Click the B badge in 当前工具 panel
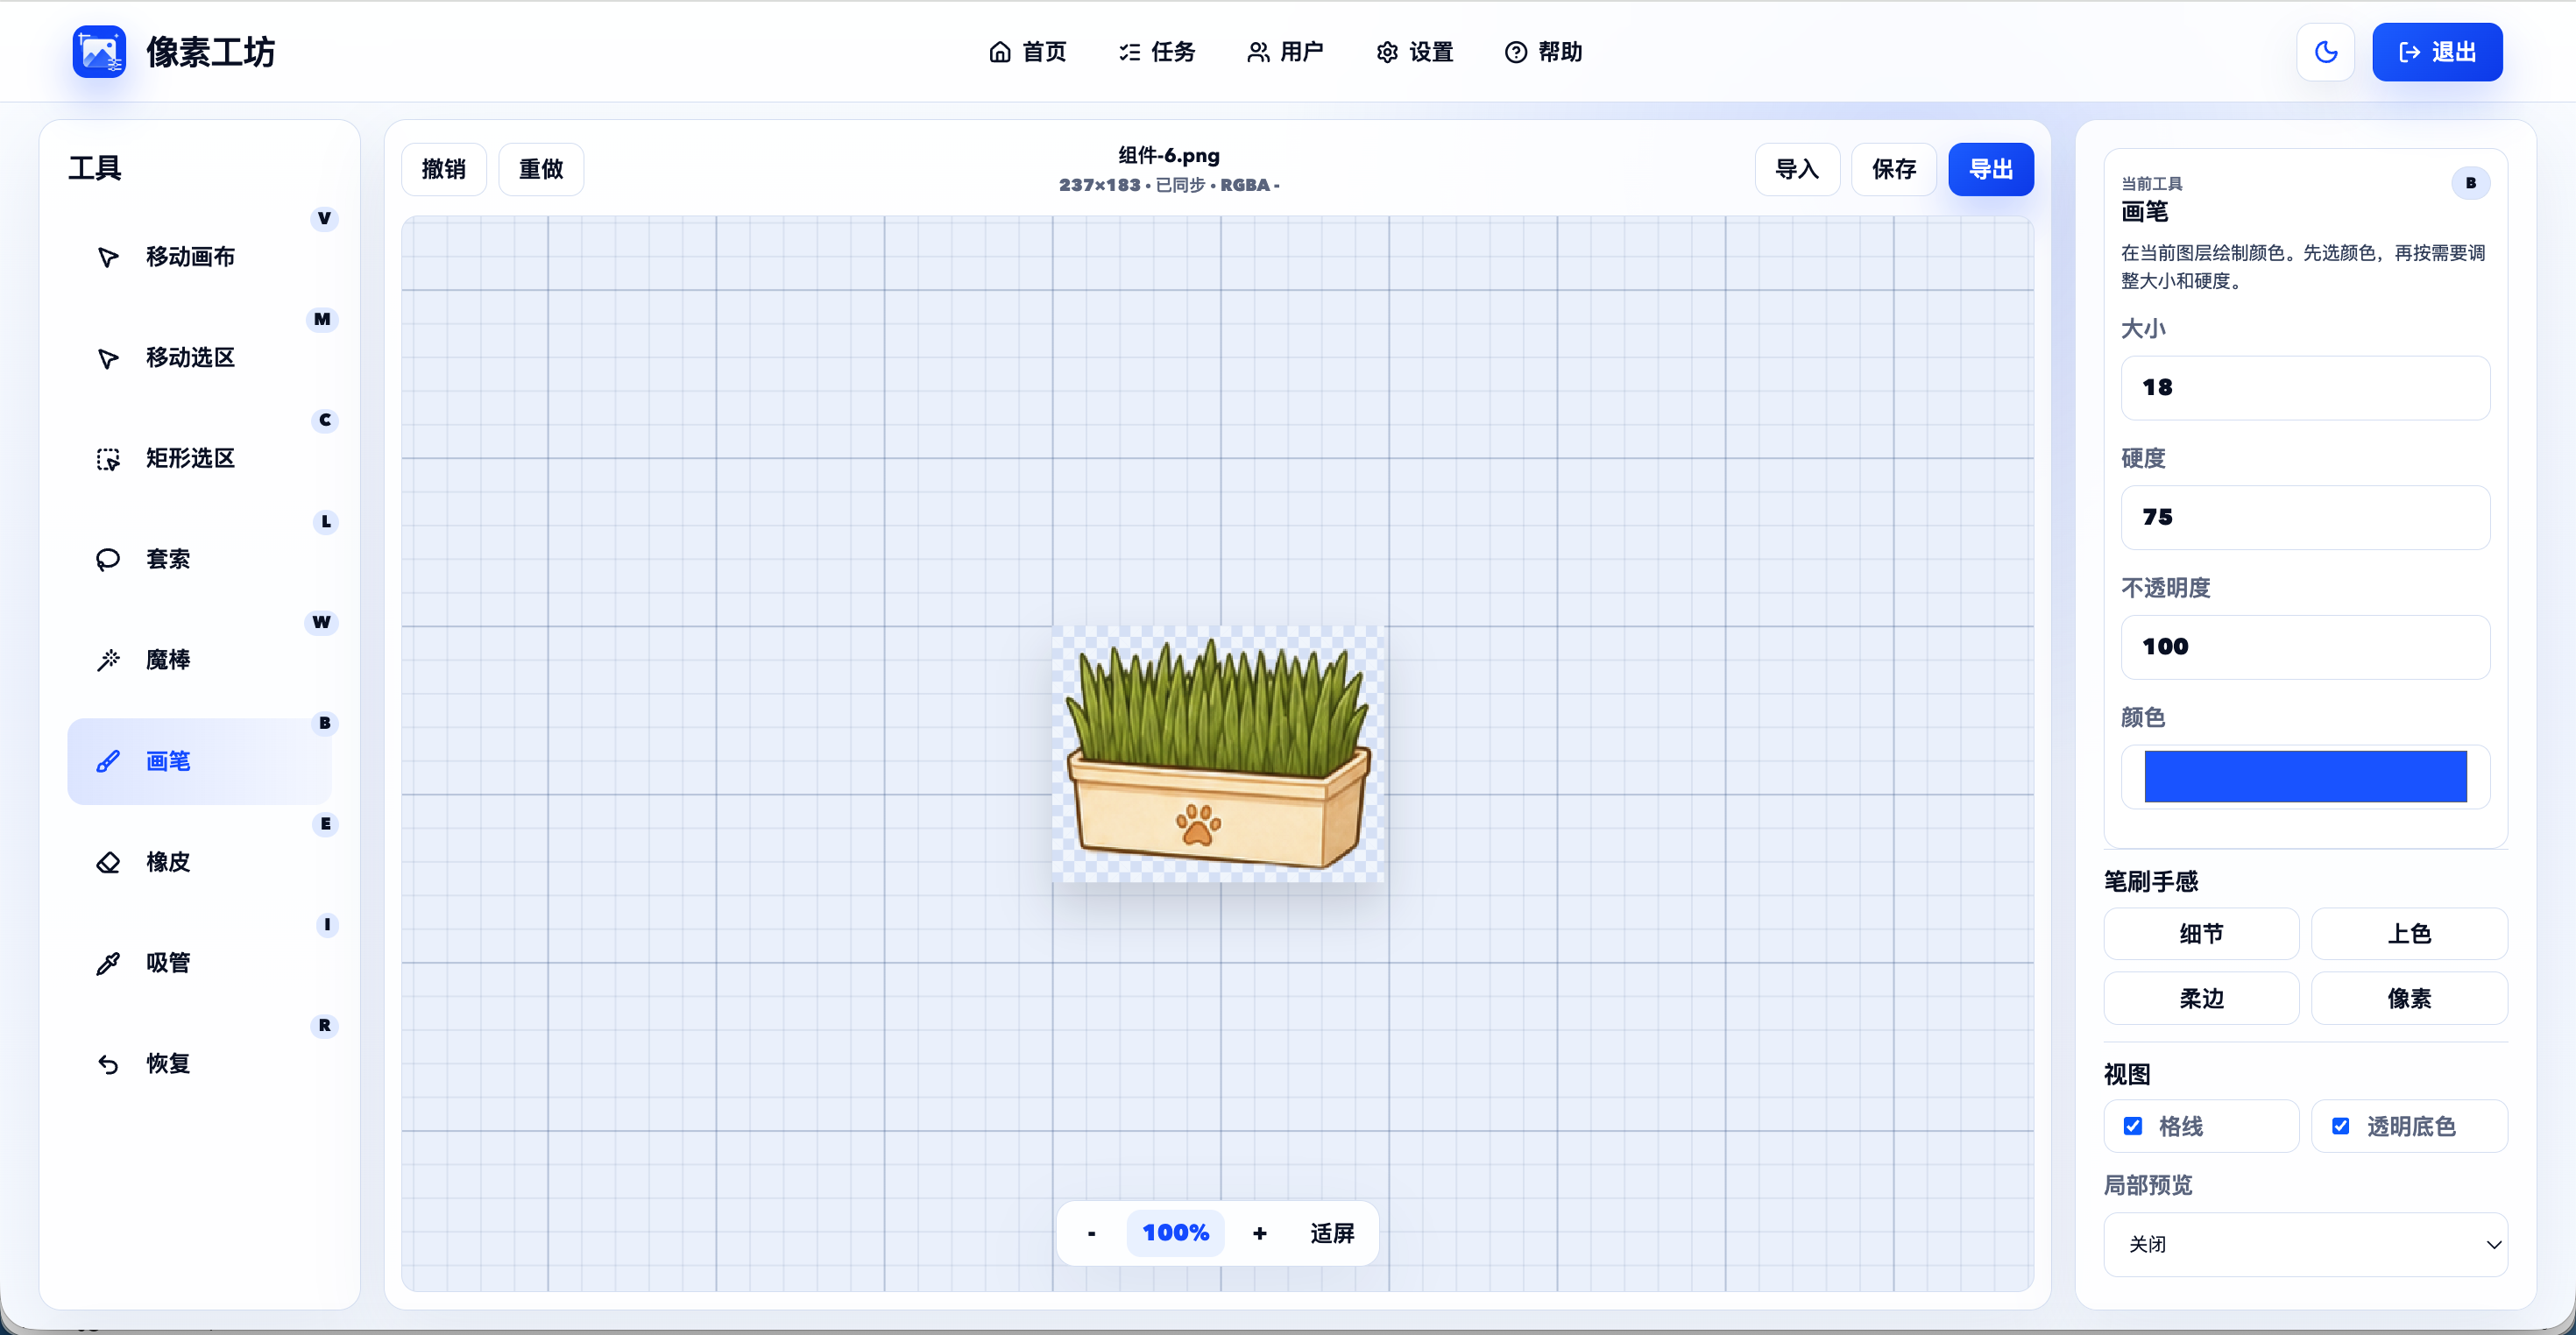Screen dimensions: 2576x1335 2471,183
